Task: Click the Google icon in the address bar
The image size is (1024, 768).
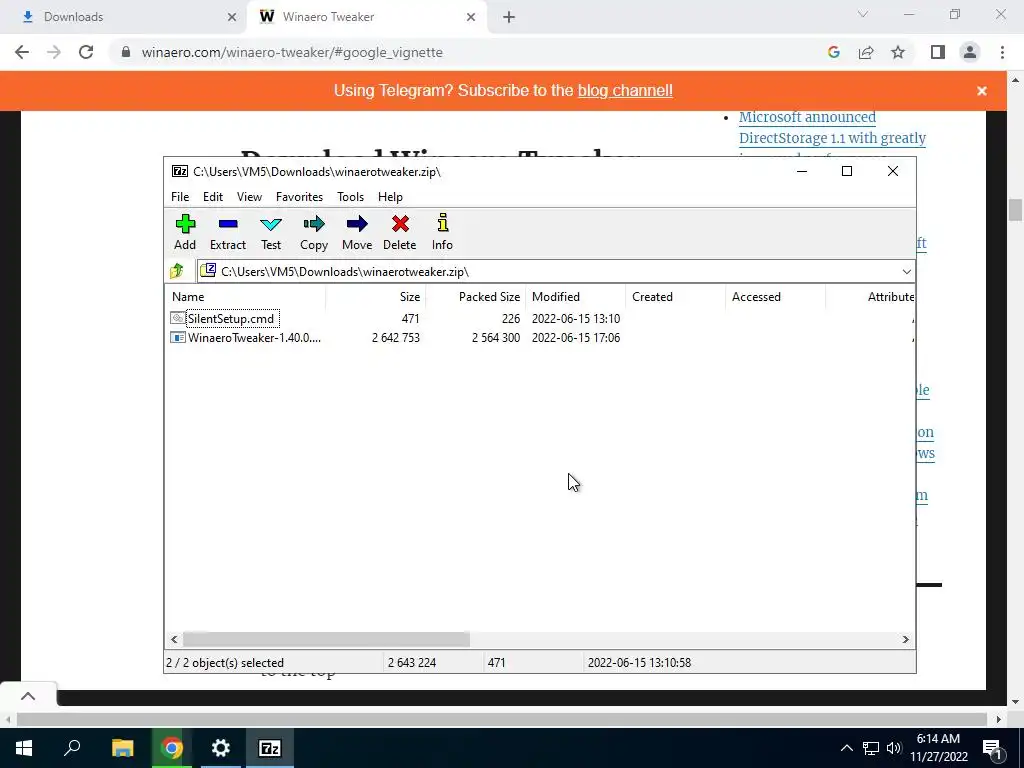Action: (x=834, y=52)
